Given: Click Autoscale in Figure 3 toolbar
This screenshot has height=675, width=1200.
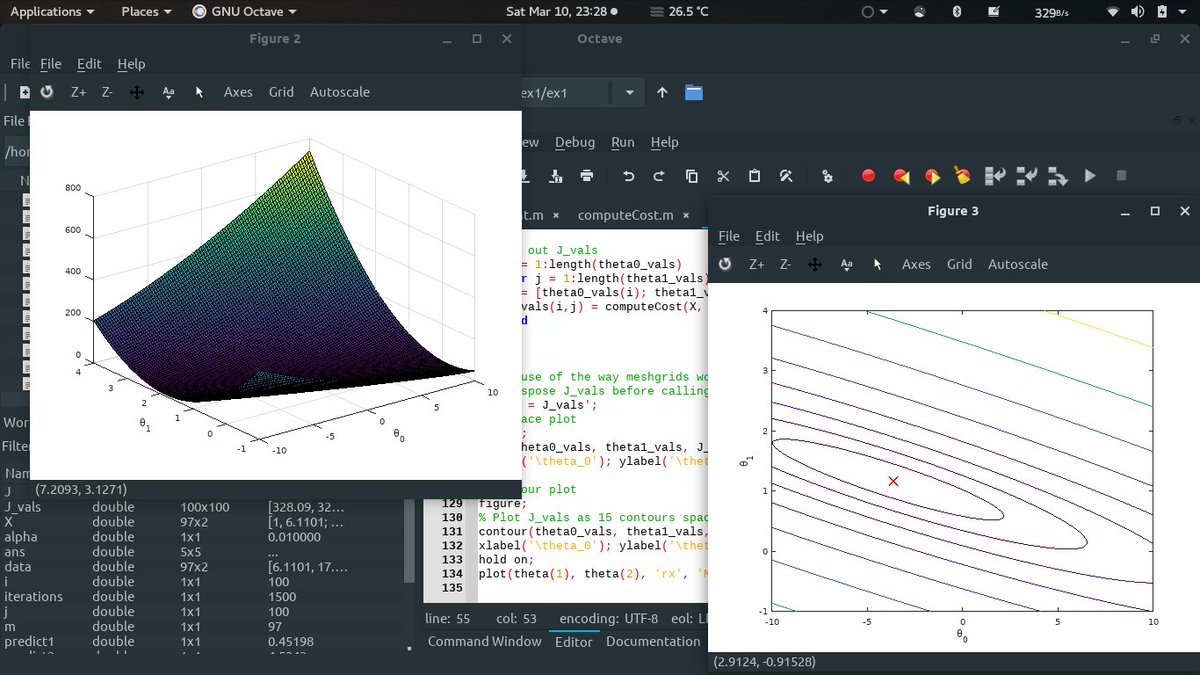Looking at the screenshot, I should (x=1018, y=264).
